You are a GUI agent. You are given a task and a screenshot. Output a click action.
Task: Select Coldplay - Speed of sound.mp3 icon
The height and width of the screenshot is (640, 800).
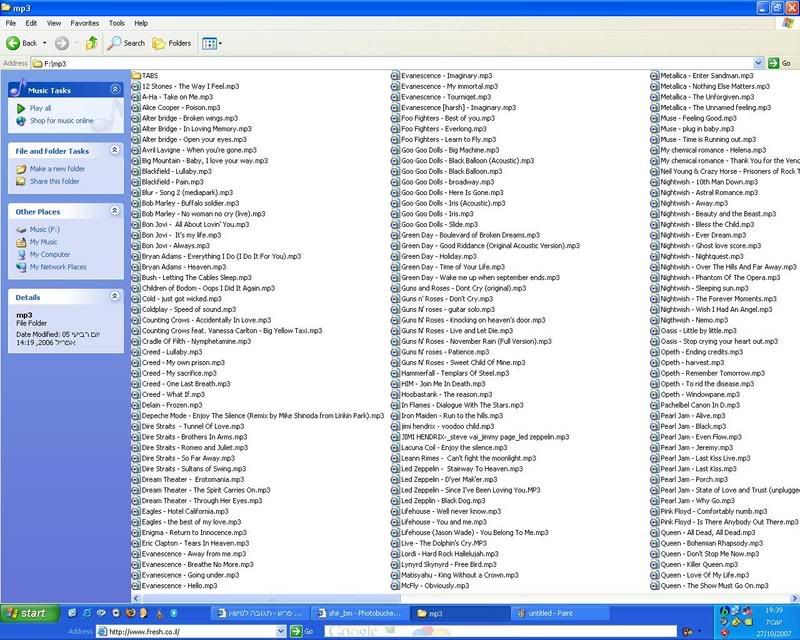(136, 309)
